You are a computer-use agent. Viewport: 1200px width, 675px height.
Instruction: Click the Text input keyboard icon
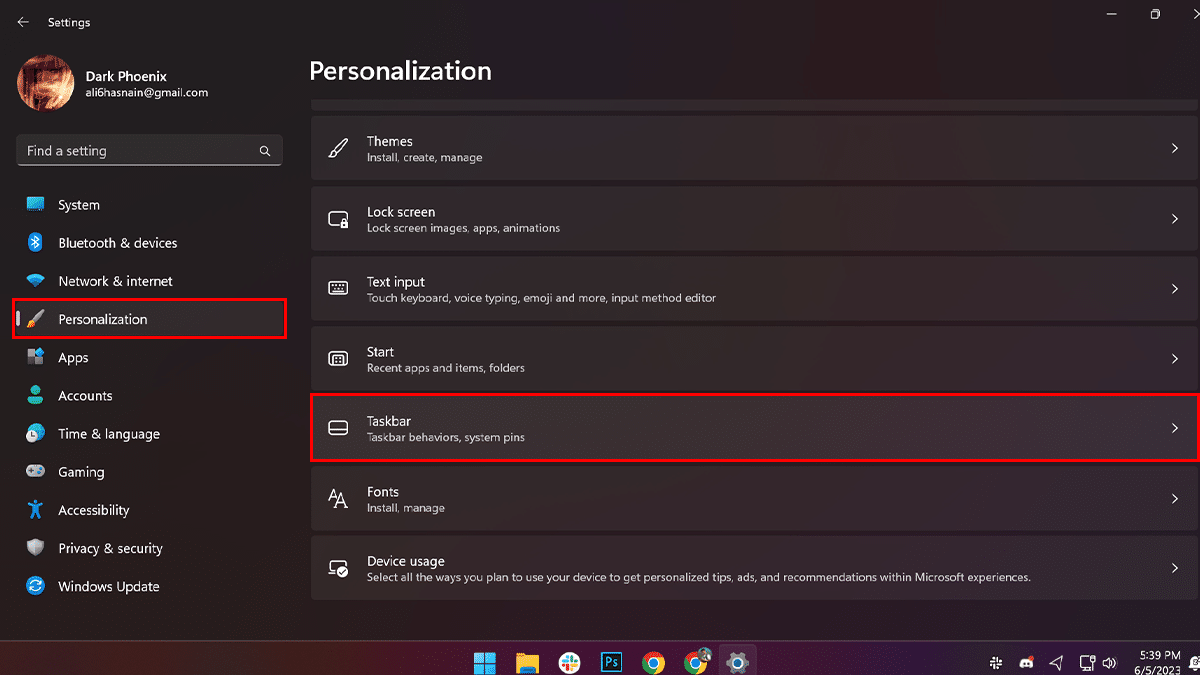pyautogui.click(x=338, y=289)
